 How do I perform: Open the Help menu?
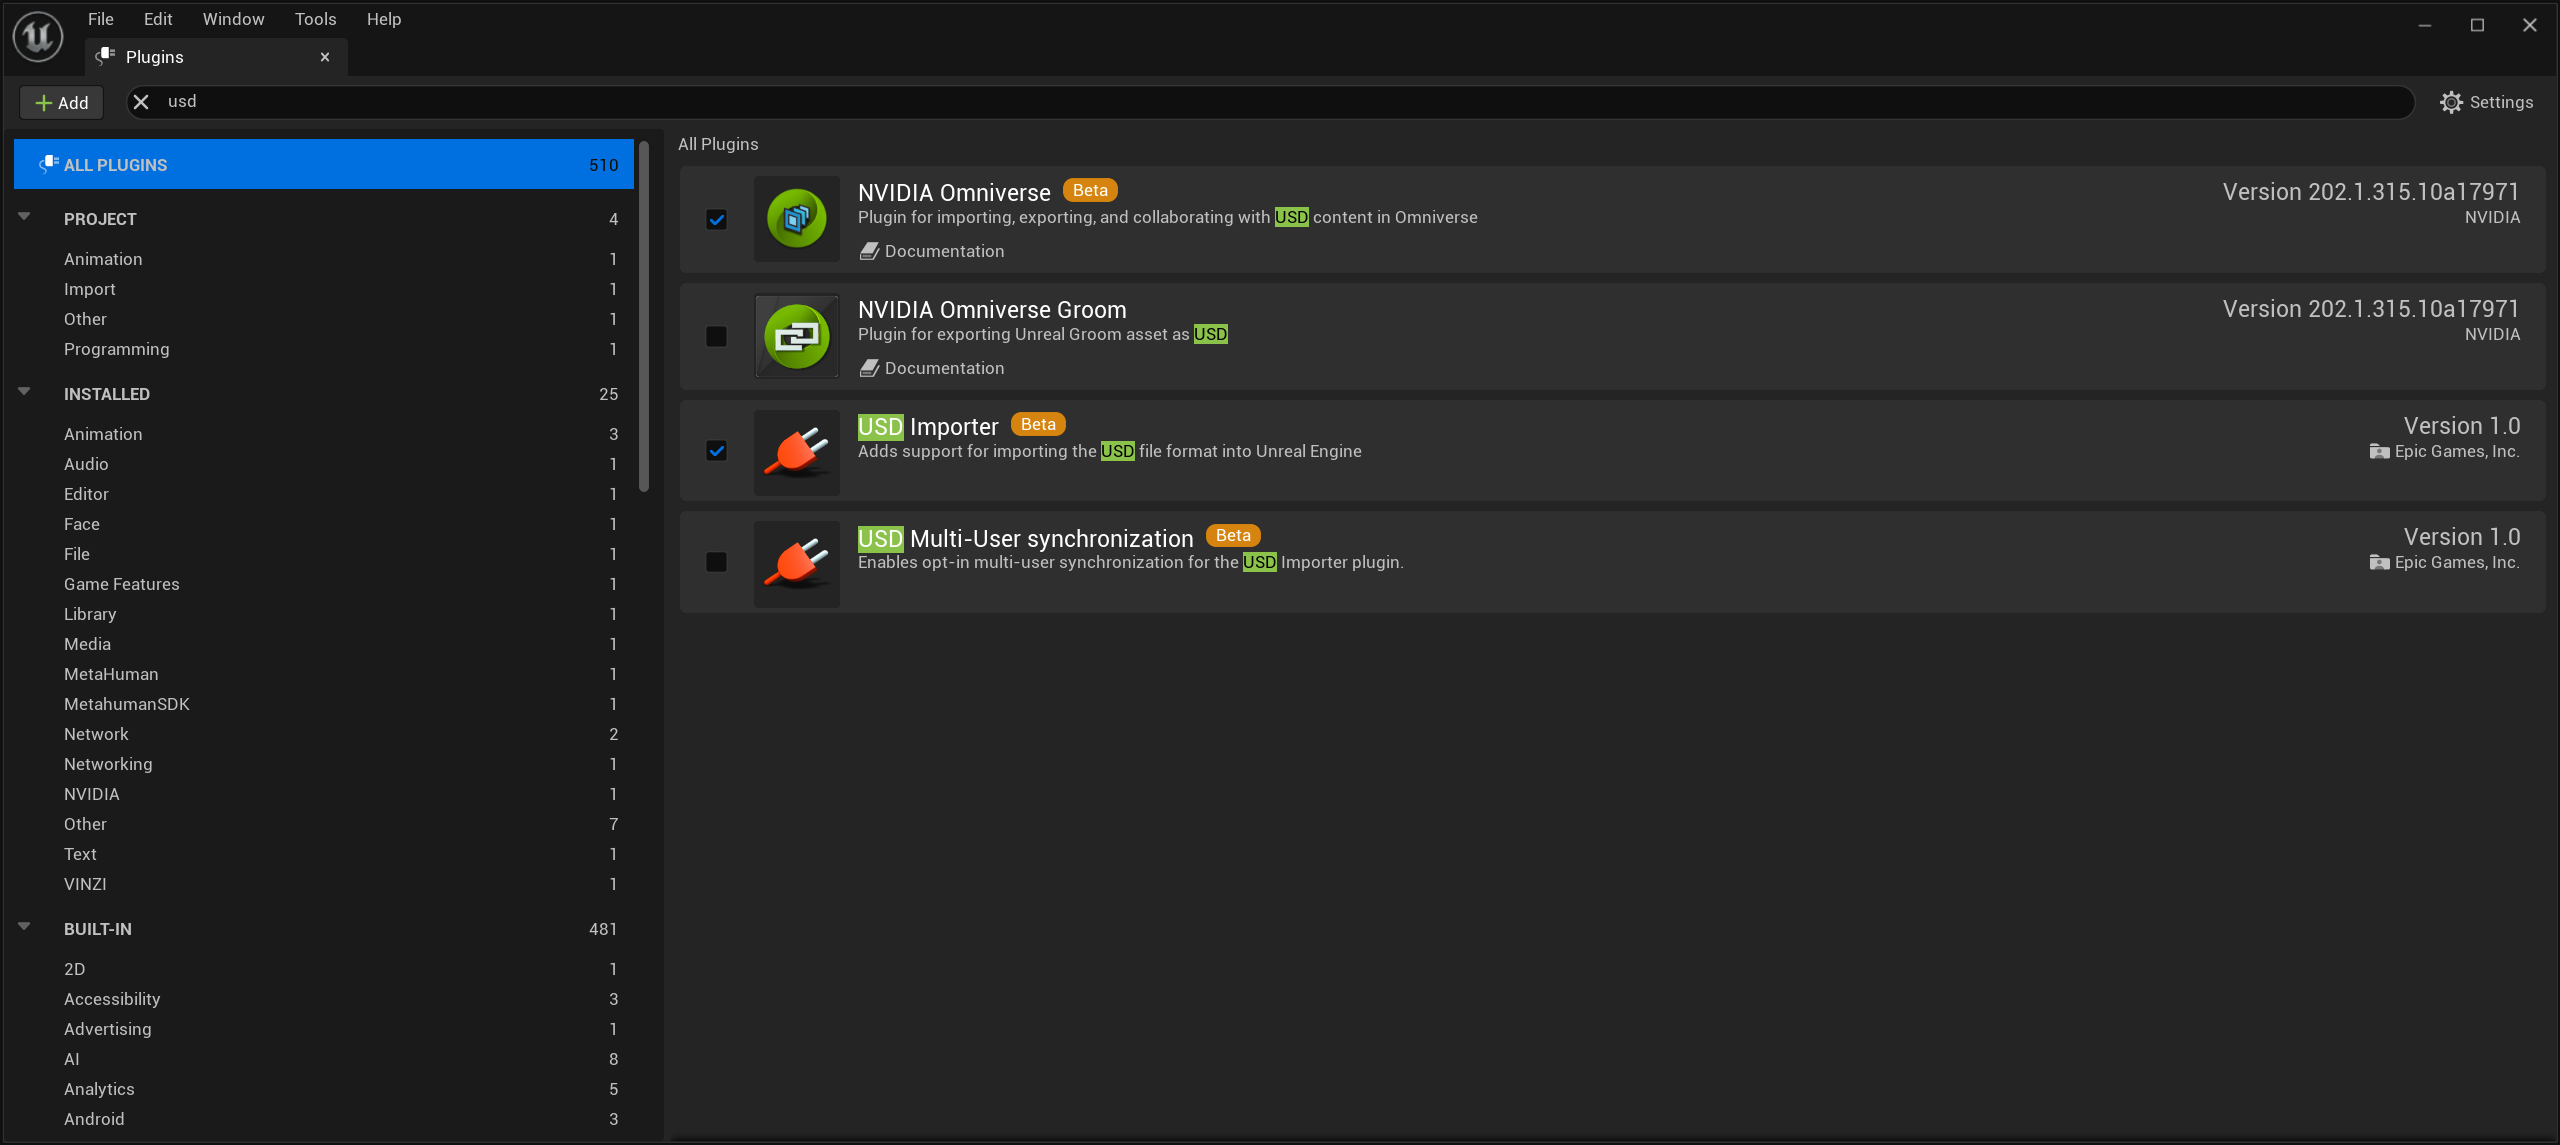pos(384,19)
